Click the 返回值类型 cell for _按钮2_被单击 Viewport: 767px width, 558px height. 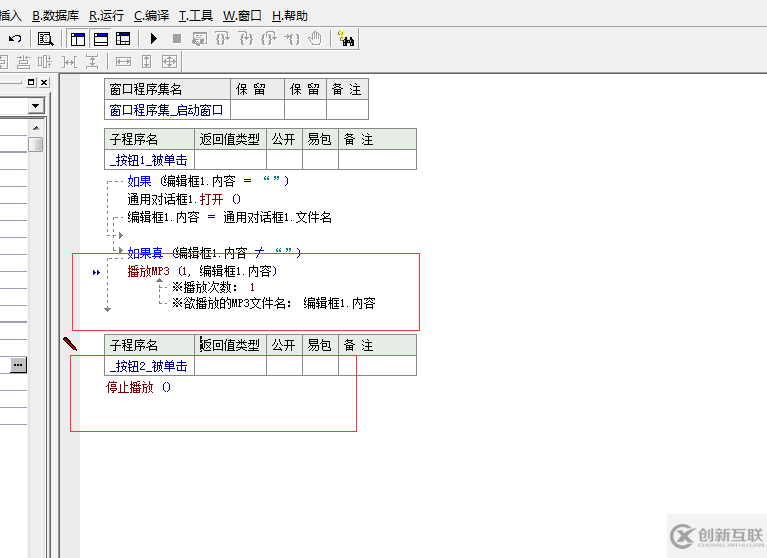230,366
